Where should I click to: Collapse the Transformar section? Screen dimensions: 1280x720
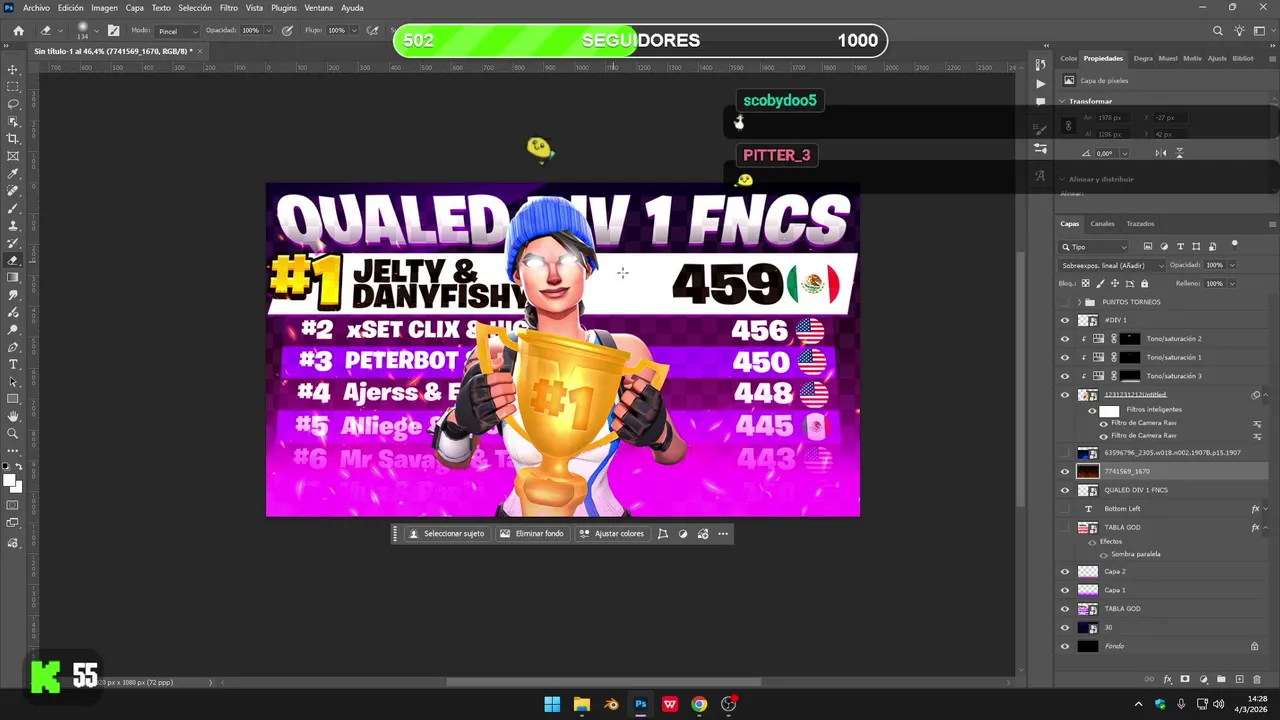click(1062, 101)
